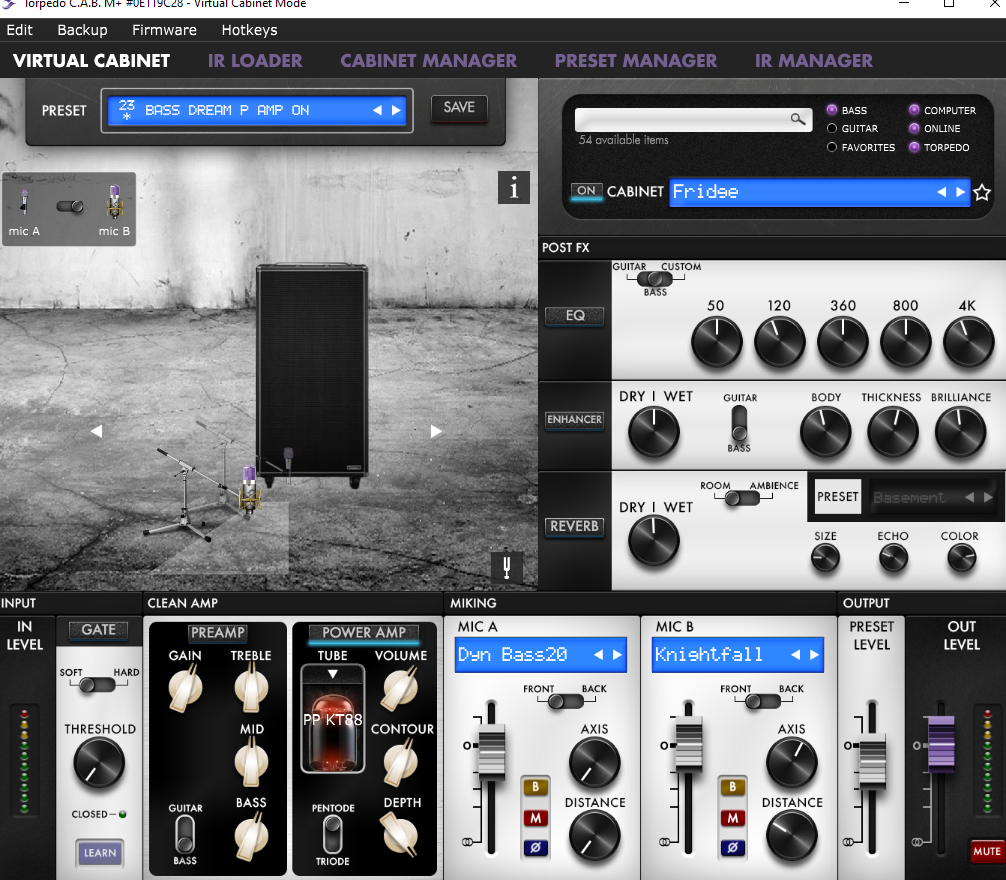
Task: Click the info icon in cabinet room
Action: (x=513, y=188)
